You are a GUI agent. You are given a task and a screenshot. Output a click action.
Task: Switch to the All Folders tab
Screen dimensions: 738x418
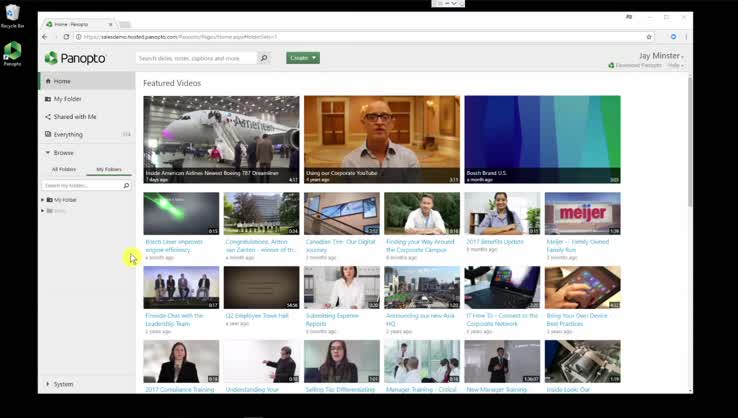(64, 169)
